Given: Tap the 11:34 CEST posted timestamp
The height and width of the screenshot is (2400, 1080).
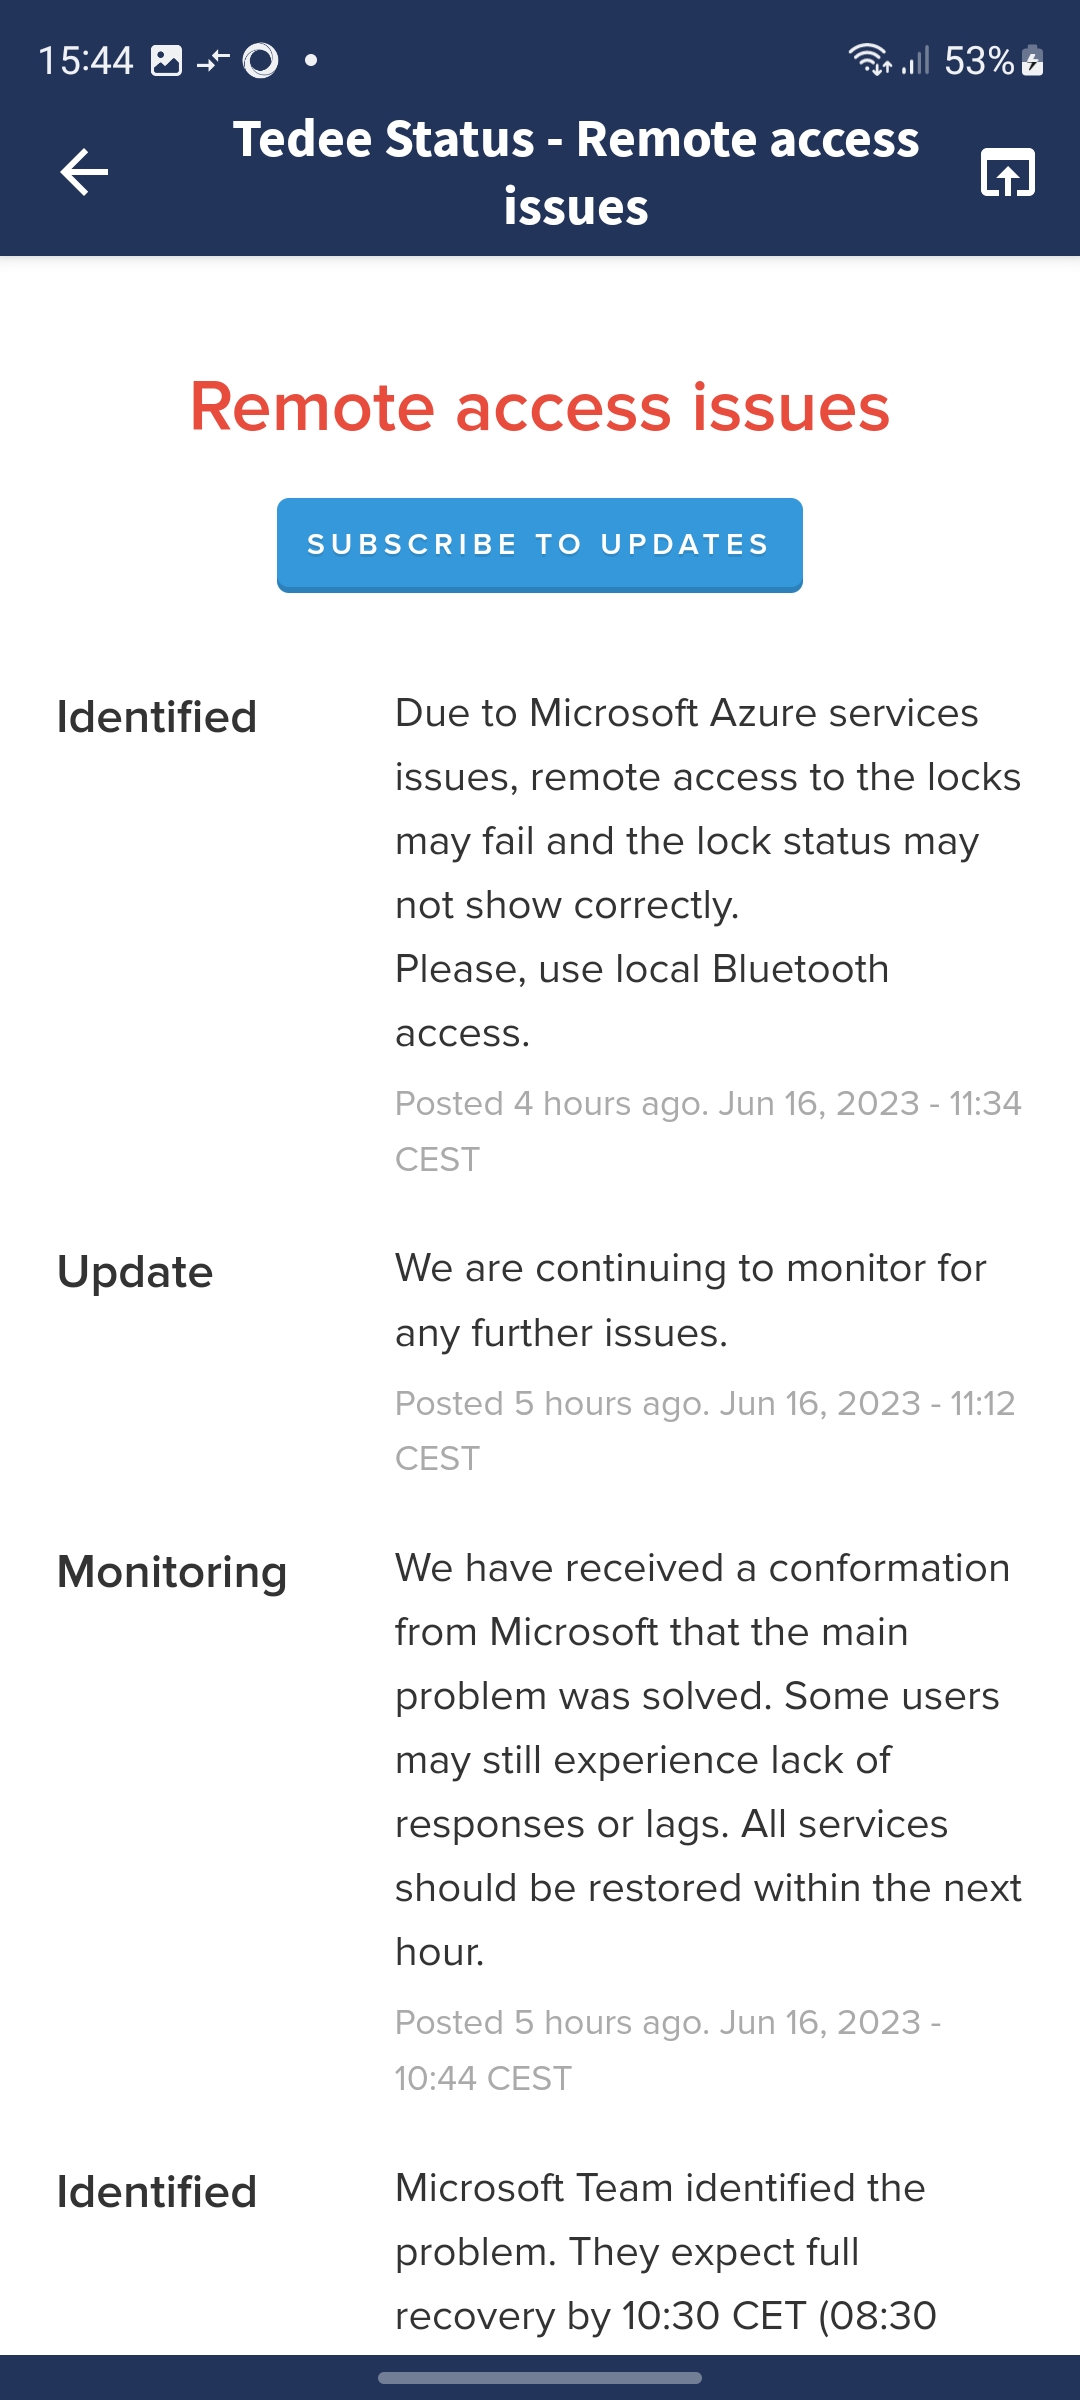Looking at the screenshot, I should click(x=707, y=1131).
